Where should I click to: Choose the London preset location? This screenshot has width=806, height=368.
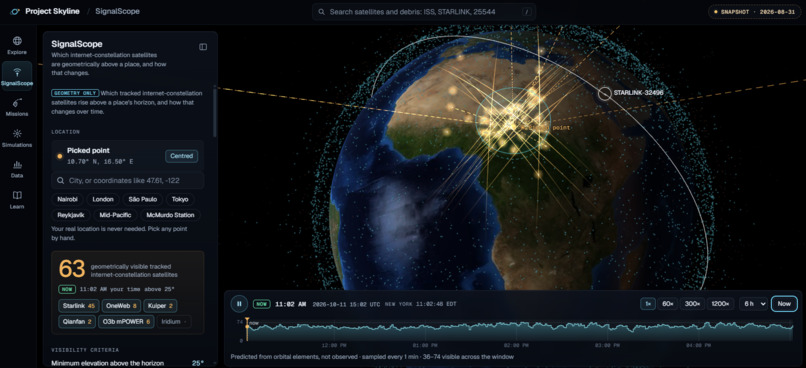pos(103,199)
